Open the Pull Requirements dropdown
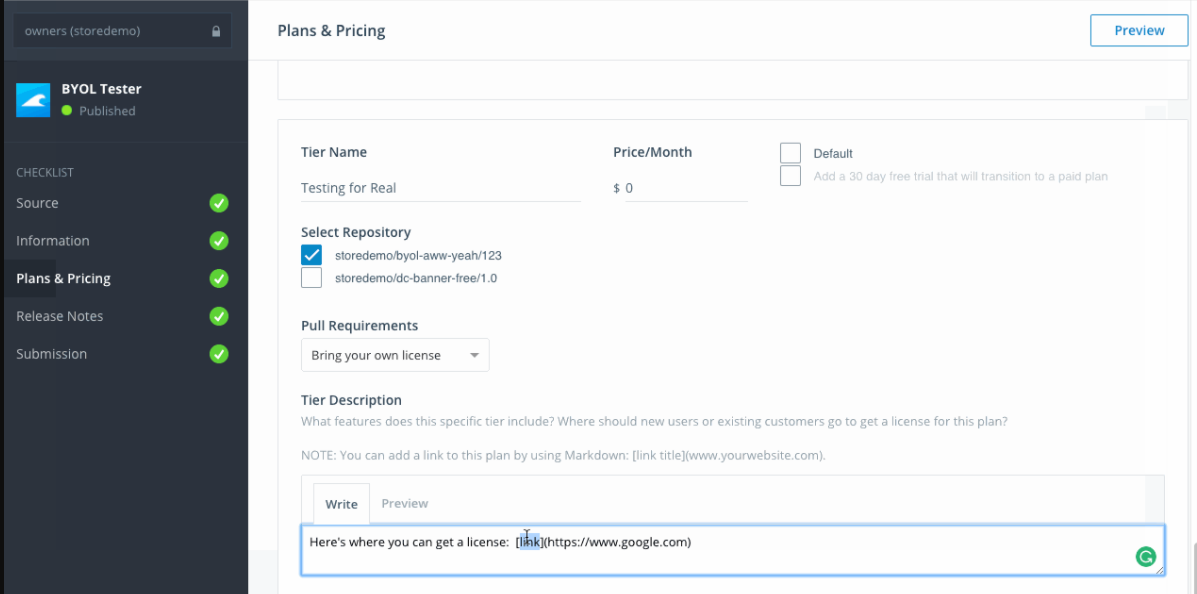The height and width of the screenshot is (594, 1197). tap(395, 355)
